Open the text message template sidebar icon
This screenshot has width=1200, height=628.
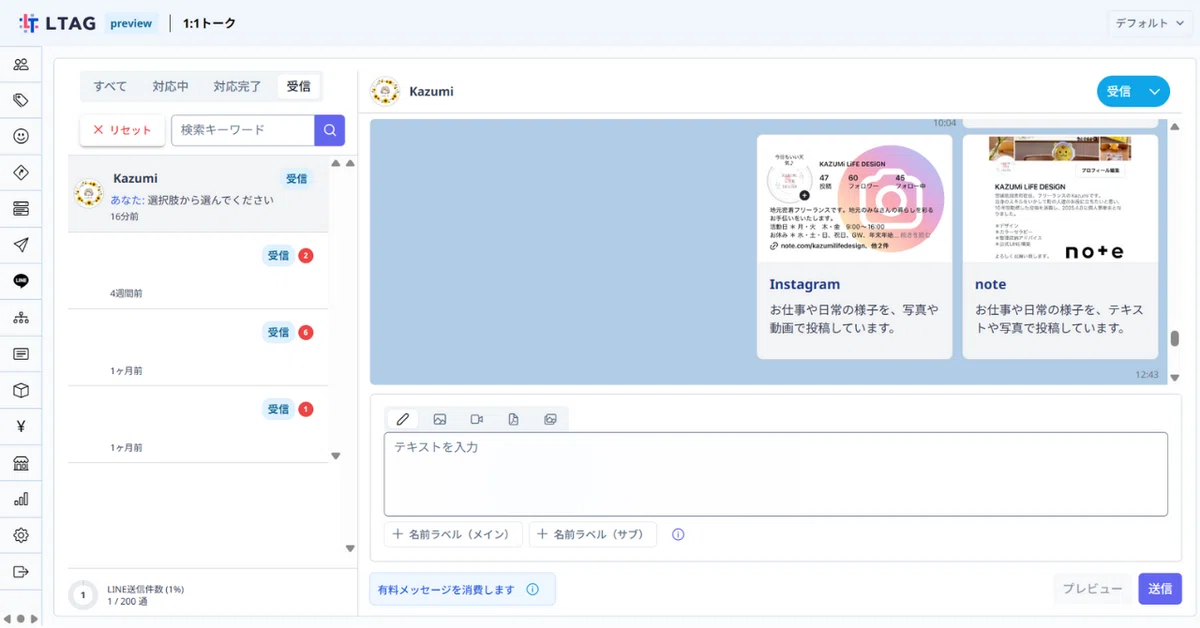tap(21, 354)
